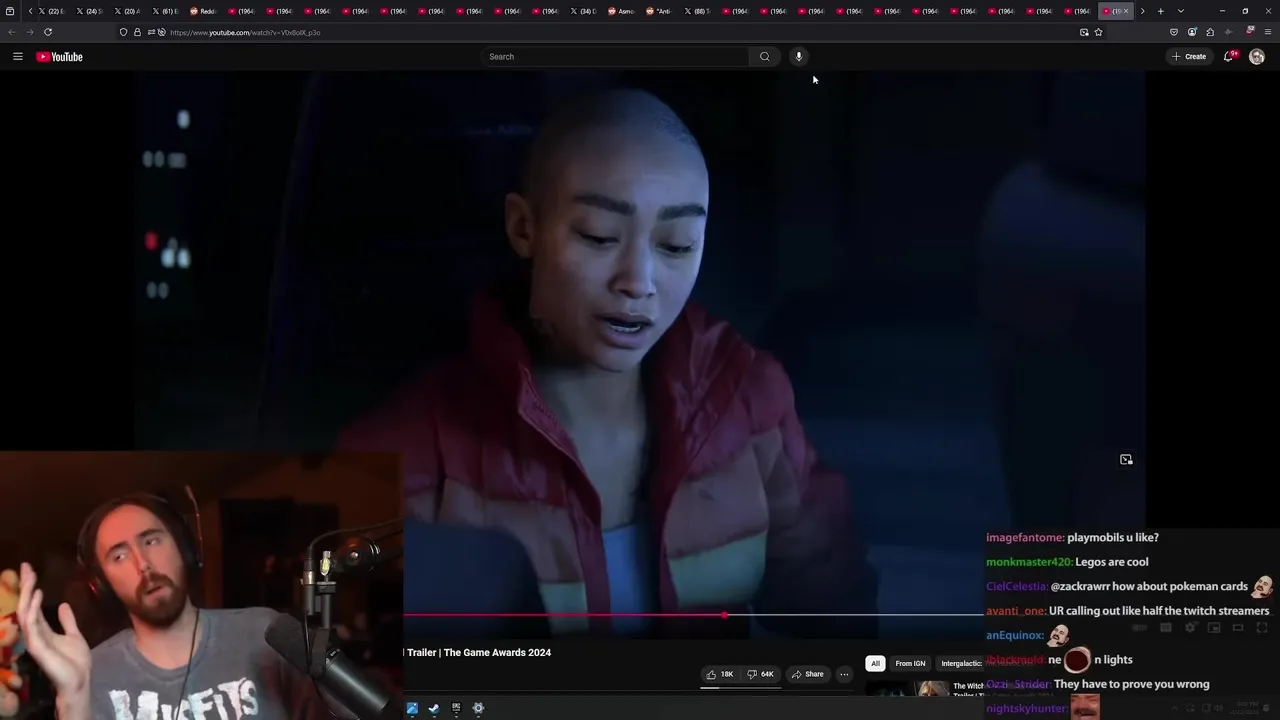
Task: Seek using the red video progress bar
Action: pyautogui.click(x=693, y=615)
